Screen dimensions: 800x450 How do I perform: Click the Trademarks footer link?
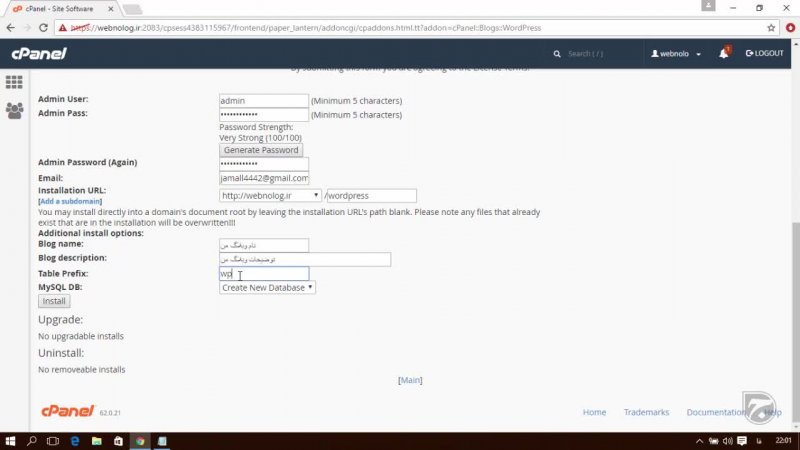(x=646, y=412)
